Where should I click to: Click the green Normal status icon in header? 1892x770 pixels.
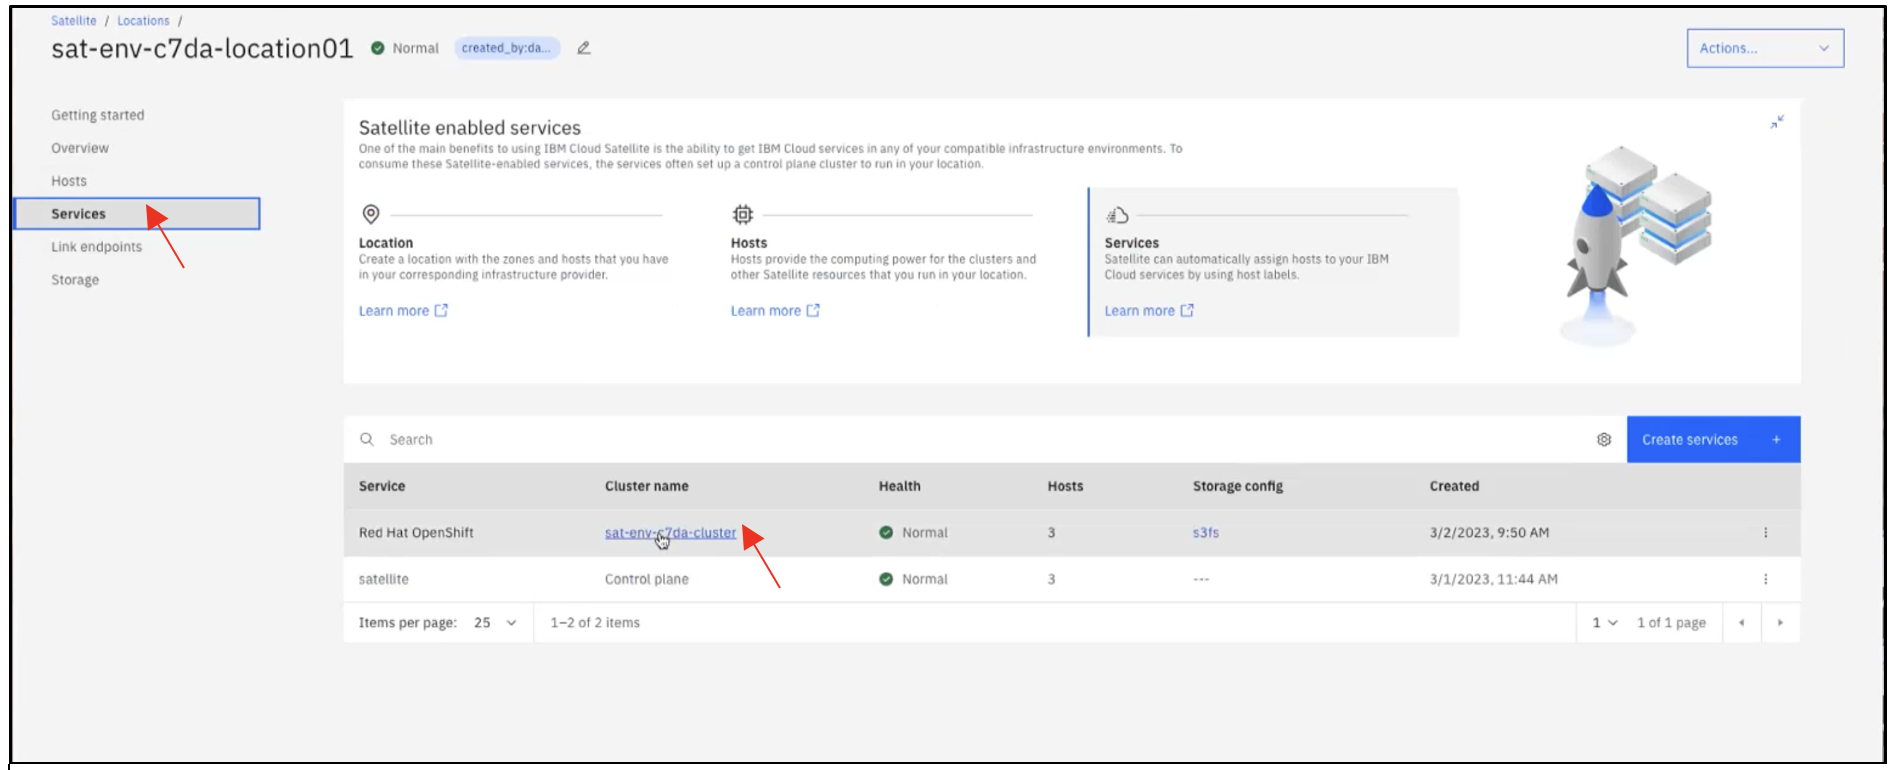(378, 48)
